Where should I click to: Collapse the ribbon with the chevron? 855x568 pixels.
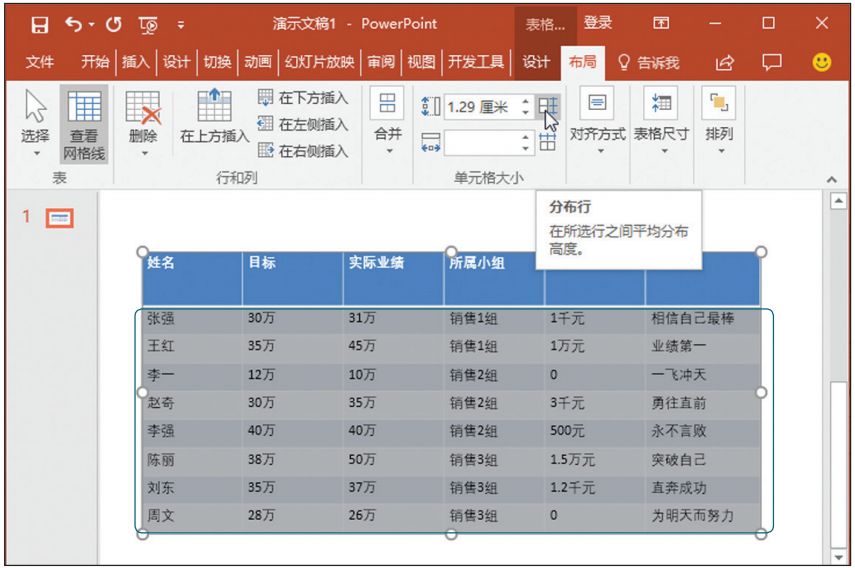[832, 179]
